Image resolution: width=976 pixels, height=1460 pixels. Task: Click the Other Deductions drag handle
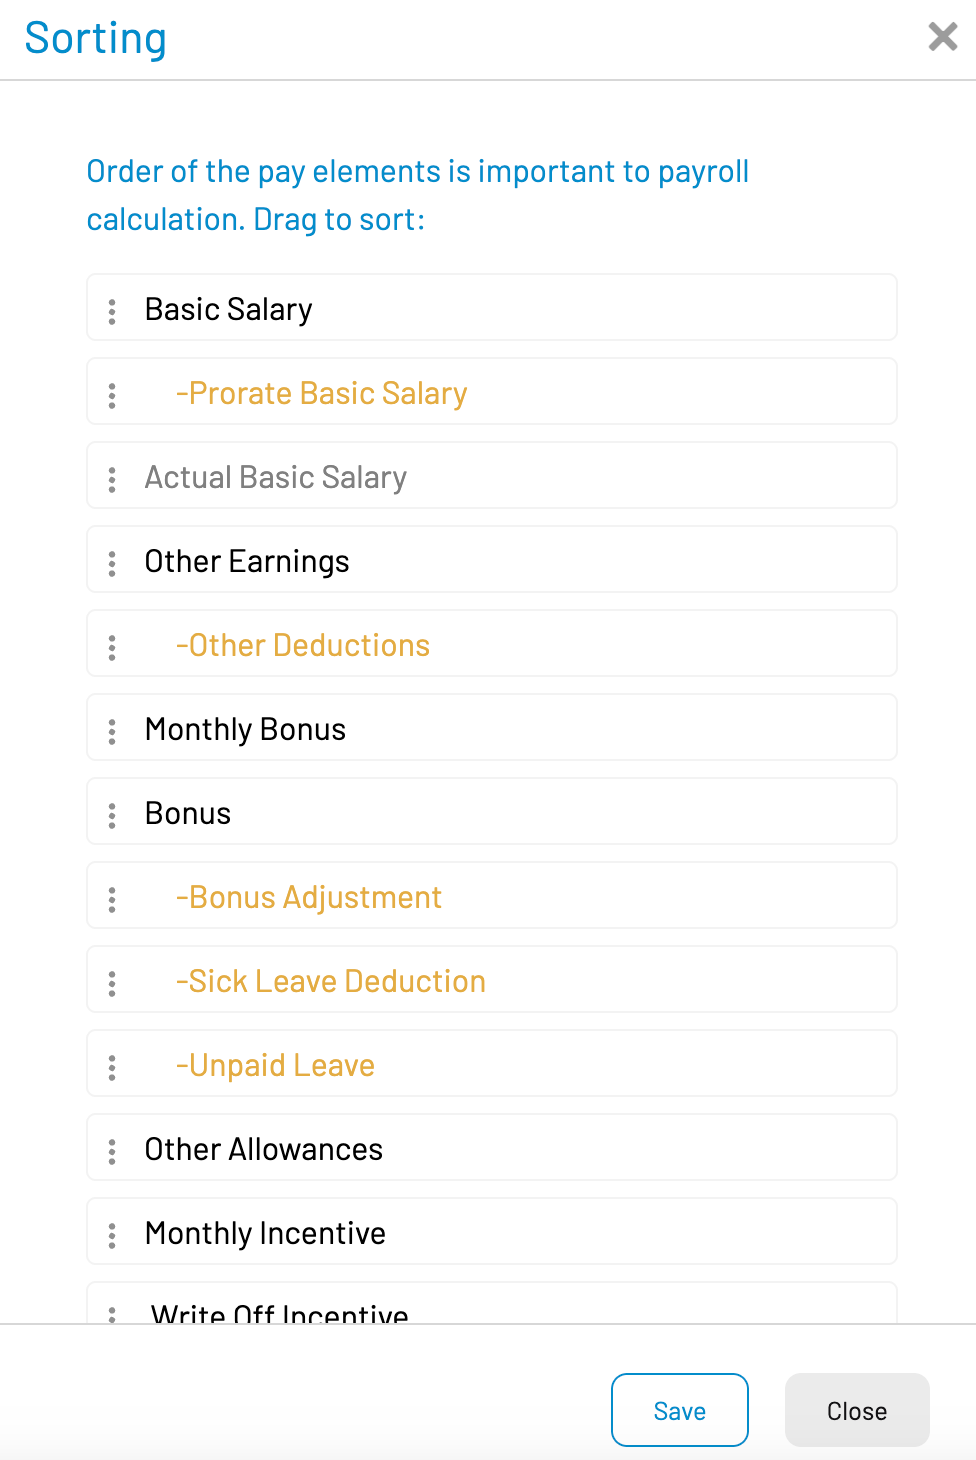[112, 647]
